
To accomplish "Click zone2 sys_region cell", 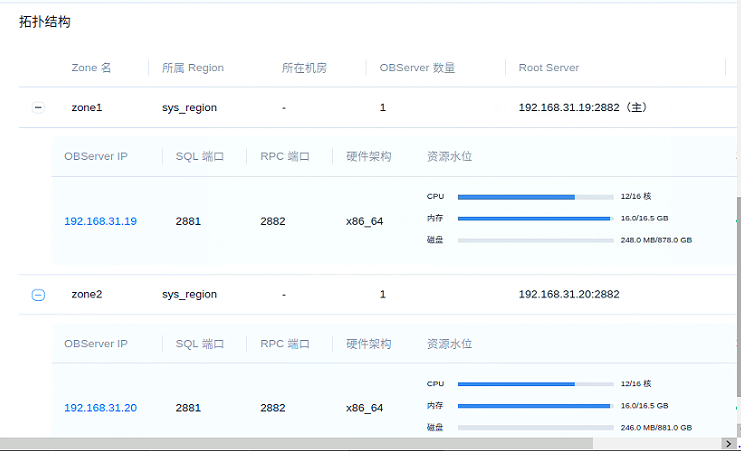I will tap(190, 295).
